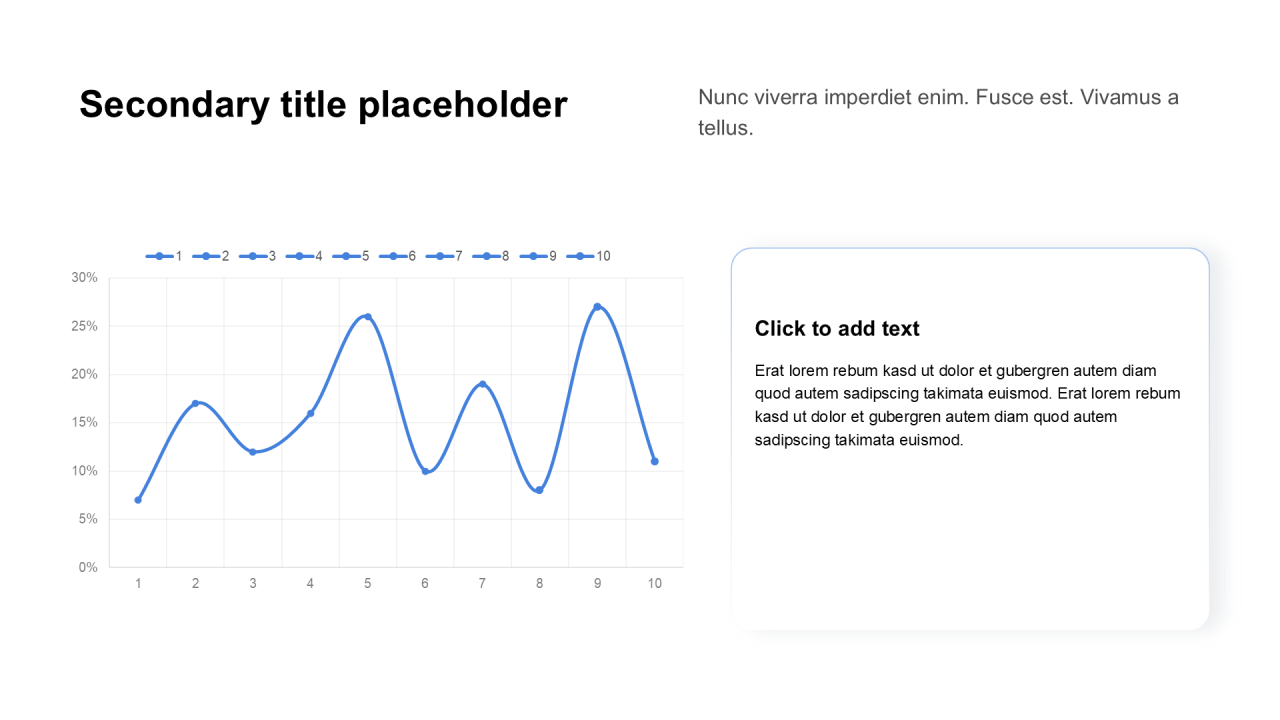Click the 27% peak data point at category 9
The image size is (1280, 720).
[597, 307]
